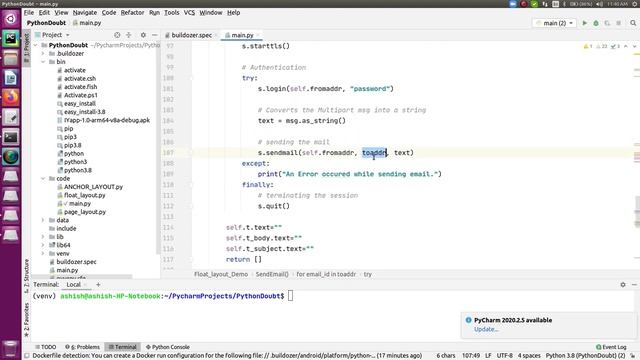Open Firefox from the Ubuntu dock
The width and height of the screenshot is (640, 360).
tap(11, 98)
